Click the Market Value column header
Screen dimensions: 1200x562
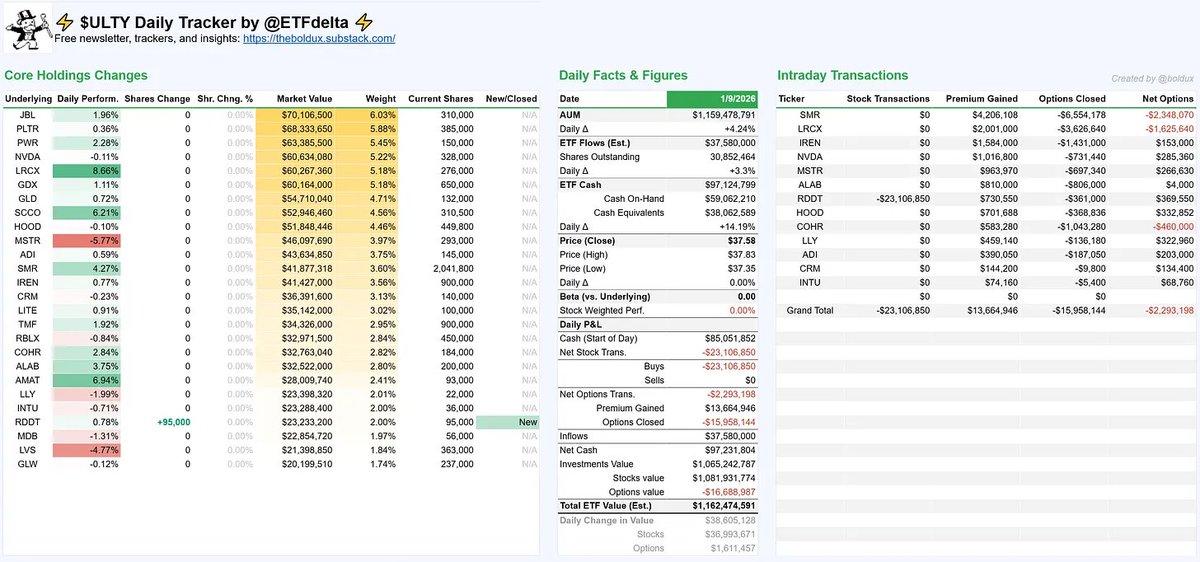[x=304, y=99]
